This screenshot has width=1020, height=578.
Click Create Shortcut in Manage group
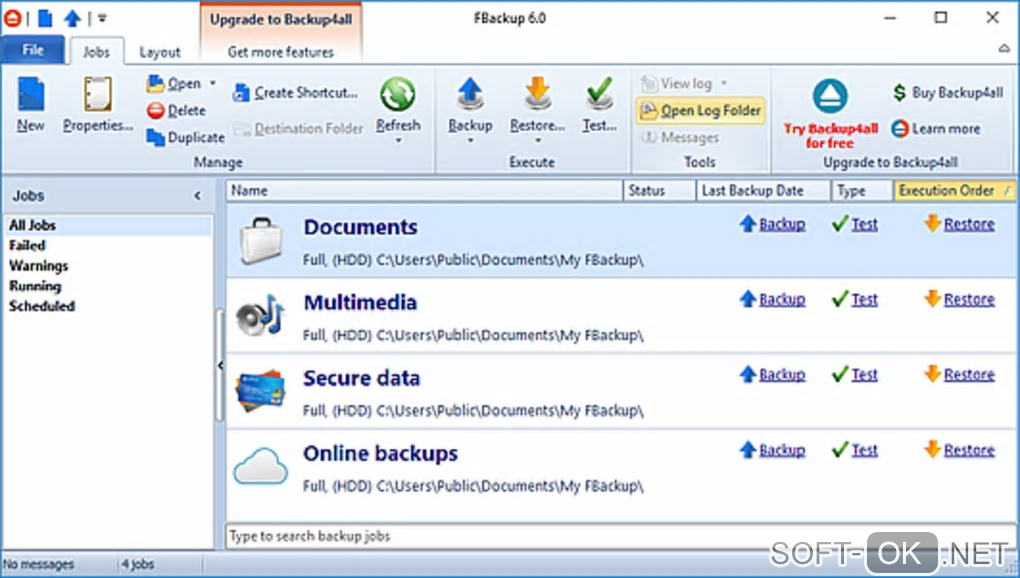(295, 93)
